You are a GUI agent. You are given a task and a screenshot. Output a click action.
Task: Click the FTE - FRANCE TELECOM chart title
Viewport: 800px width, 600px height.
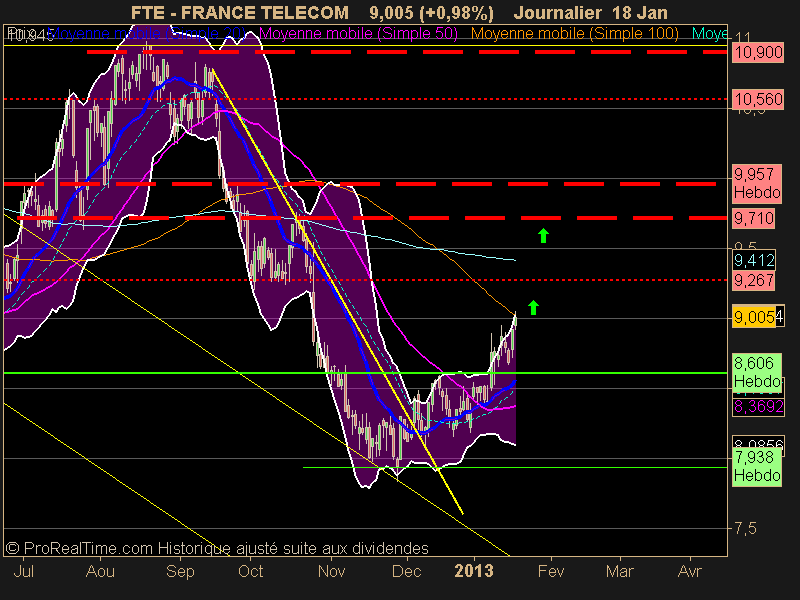(x=240, y=12)
